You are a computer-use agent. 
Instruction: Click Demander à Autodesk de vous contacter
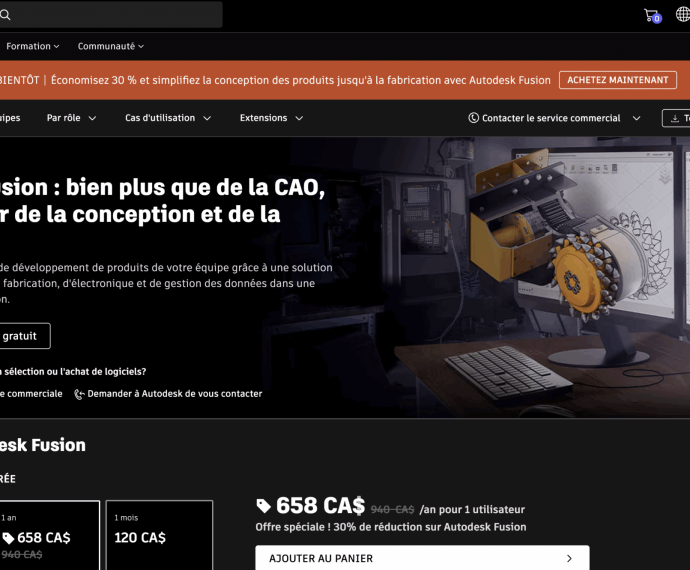pyautogui.click(x=174, y=394)
